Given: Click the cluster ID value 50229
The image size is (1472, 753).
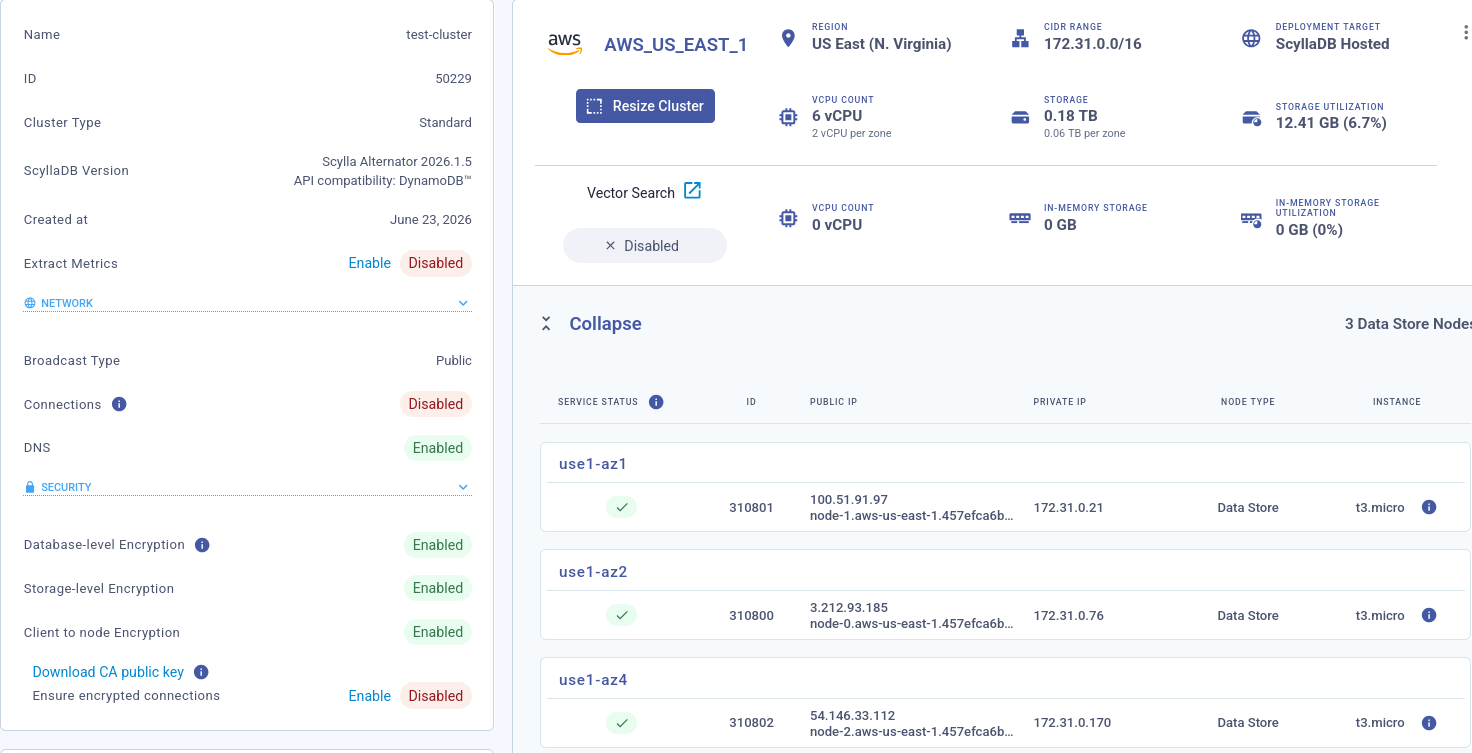Looking at the screenshot, I should click(x=452, y=79).
